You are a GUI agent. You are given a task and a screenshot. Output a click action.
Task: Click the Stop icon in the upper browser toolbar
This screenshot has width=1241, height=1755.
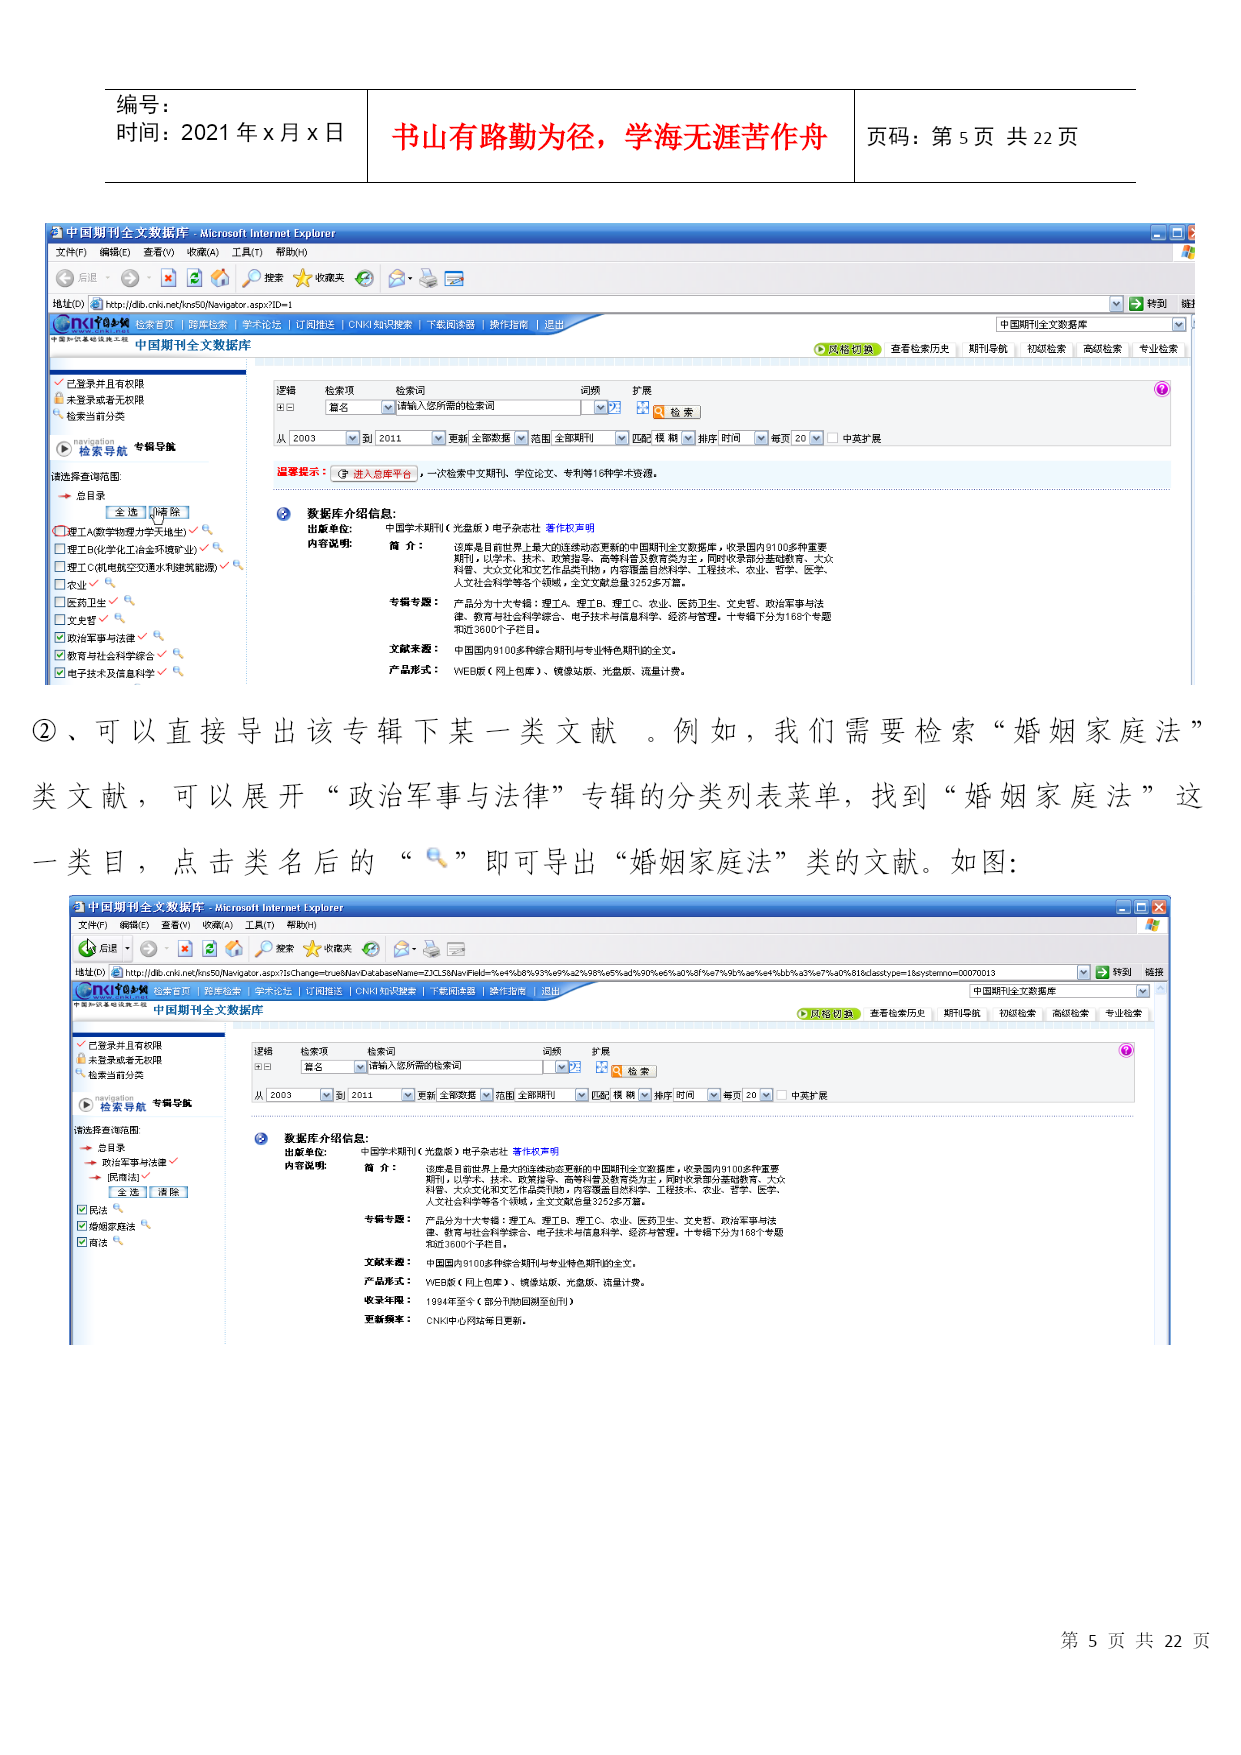click(168, 278)
